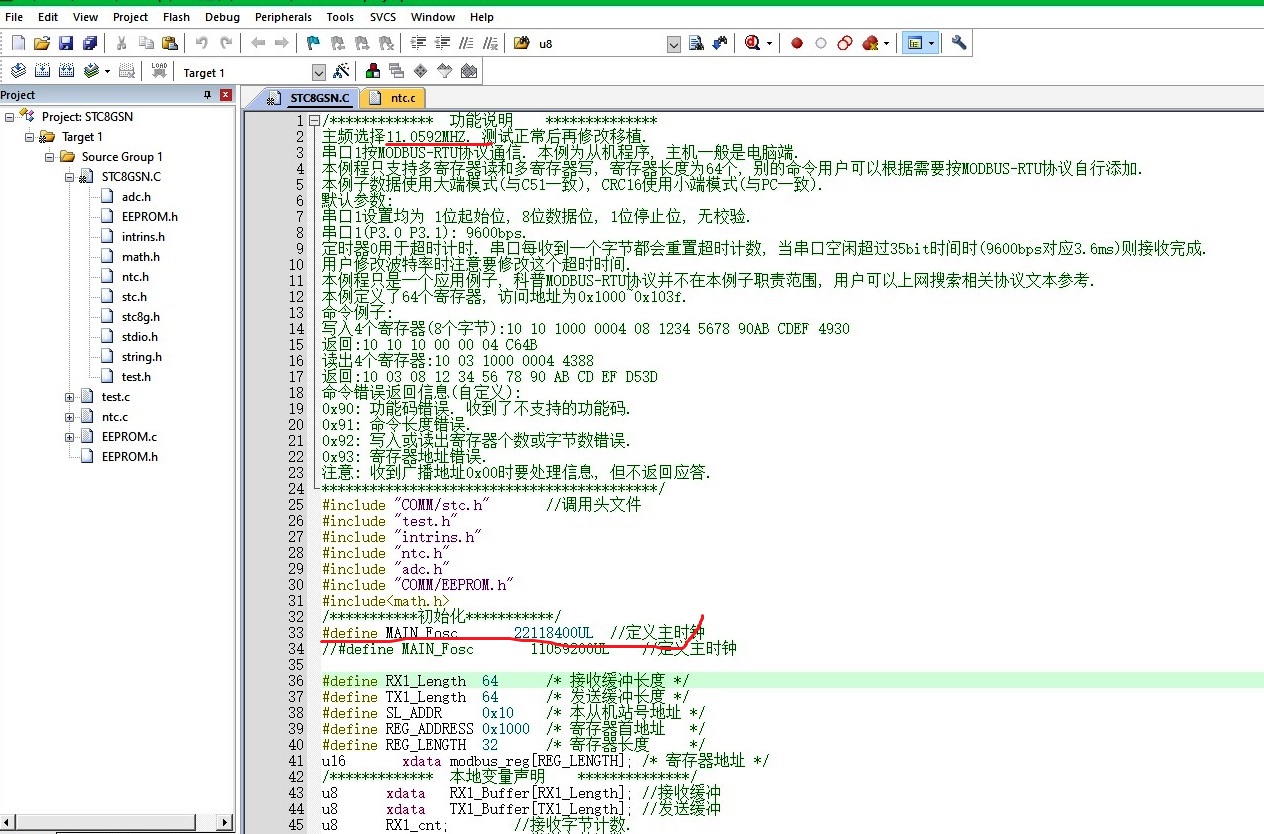The height and width of the screenshot is (834, 1264).
Task: Open the Flash menu
Action: point(176,17)
